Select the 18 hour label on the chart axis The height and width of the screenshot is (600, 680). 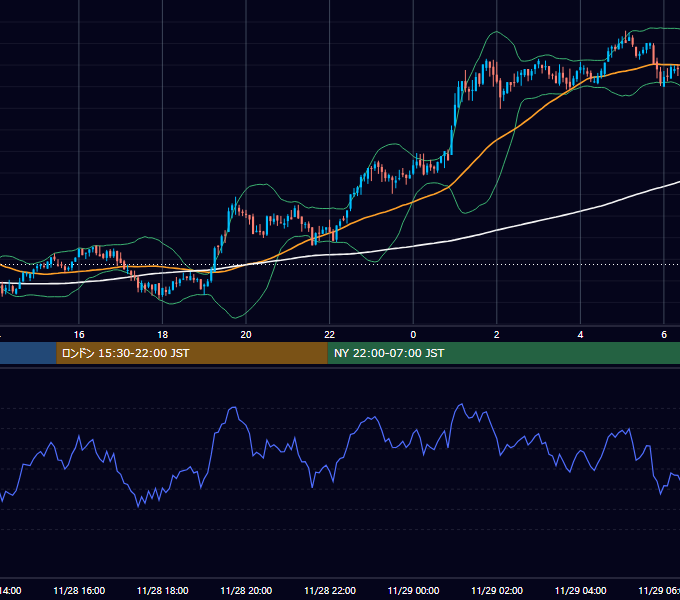[x=163, y=335]
